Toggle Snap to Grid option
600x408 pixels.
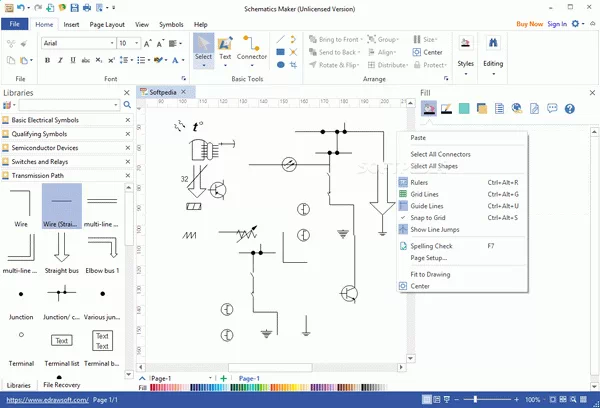coord(428,217)
